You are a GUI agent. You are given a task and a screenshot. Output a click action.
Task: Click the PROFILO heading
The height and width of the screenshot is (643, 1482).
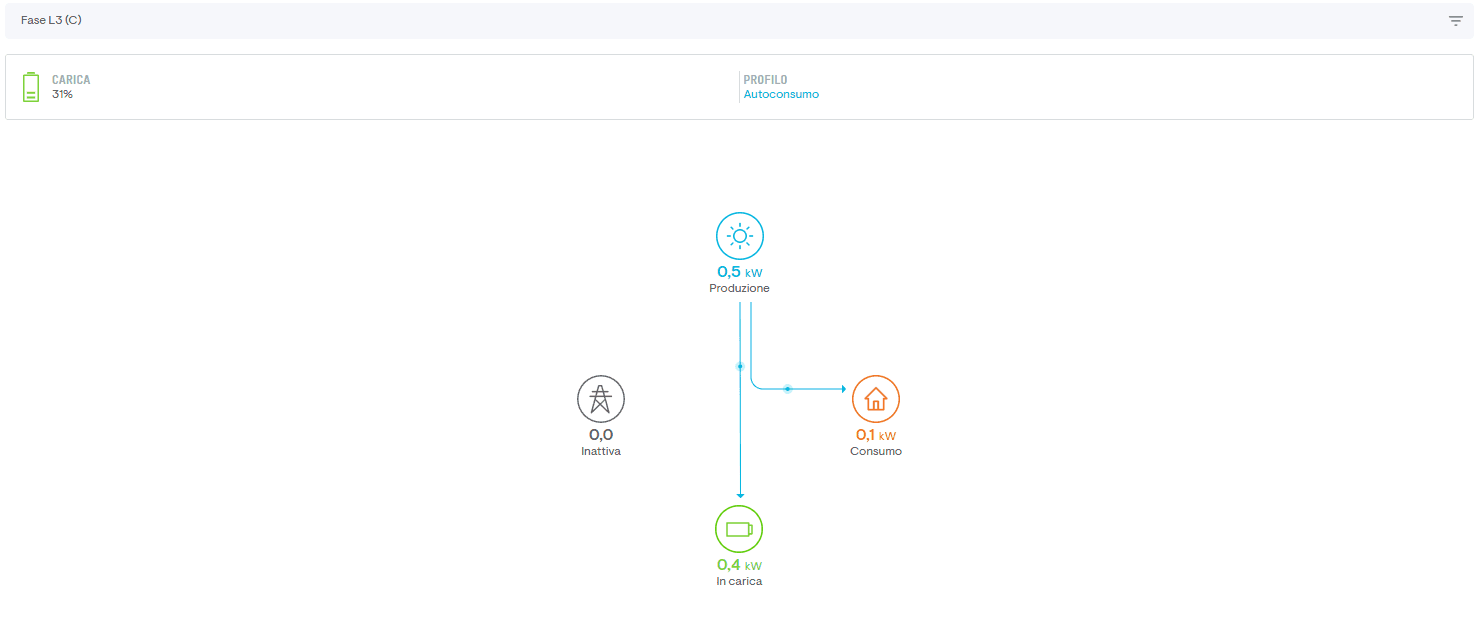(x=765, y=80)
